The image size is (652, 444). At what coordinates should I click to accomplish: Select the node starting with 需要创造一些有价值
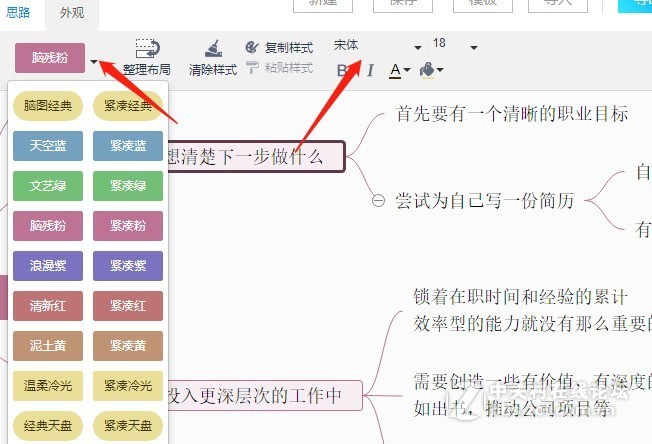coord(532,395)
